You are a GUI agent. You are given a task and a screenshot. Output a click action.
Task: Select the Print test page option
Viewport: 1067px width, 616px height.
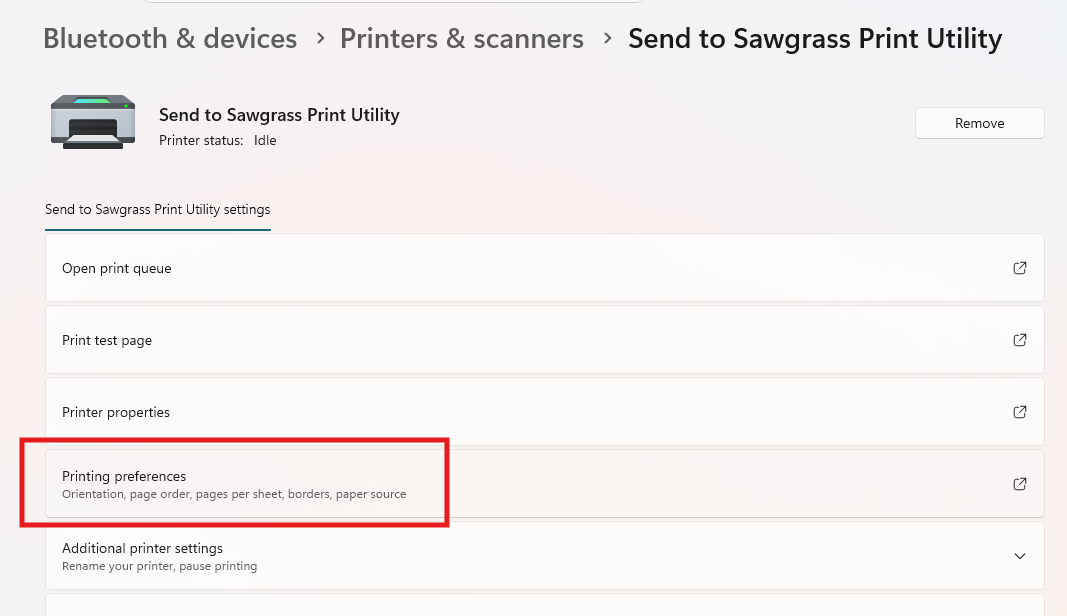[x=544, y=340]
